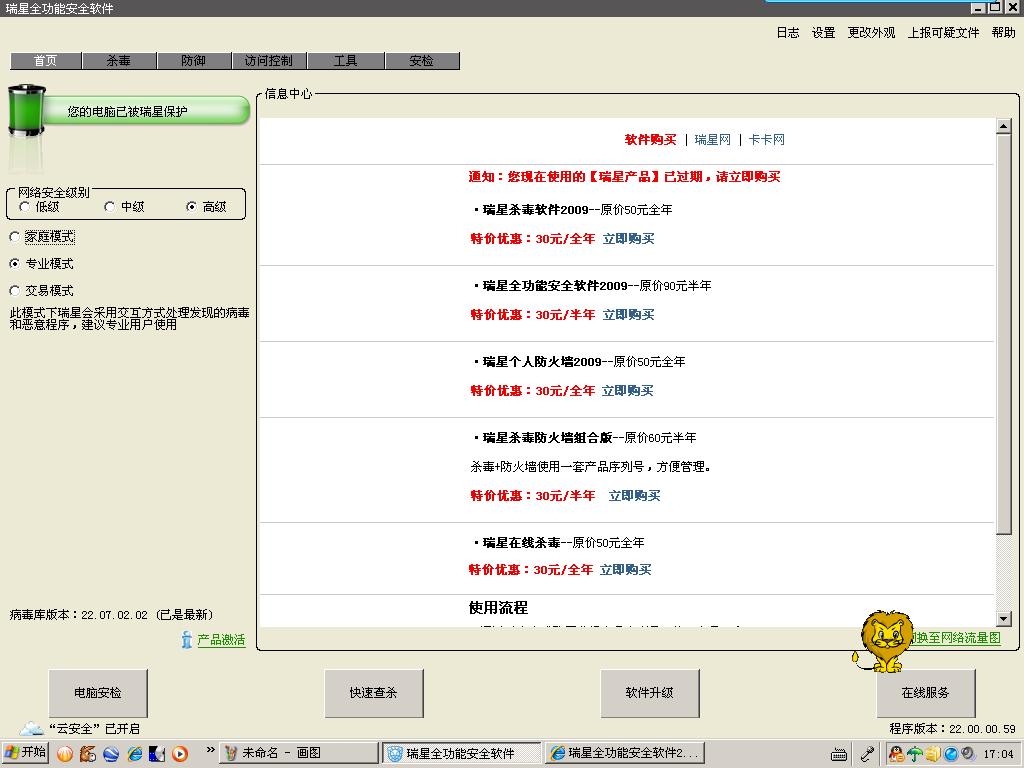
Task: Click the product activation info icon
Action: (x=187, y=640)
